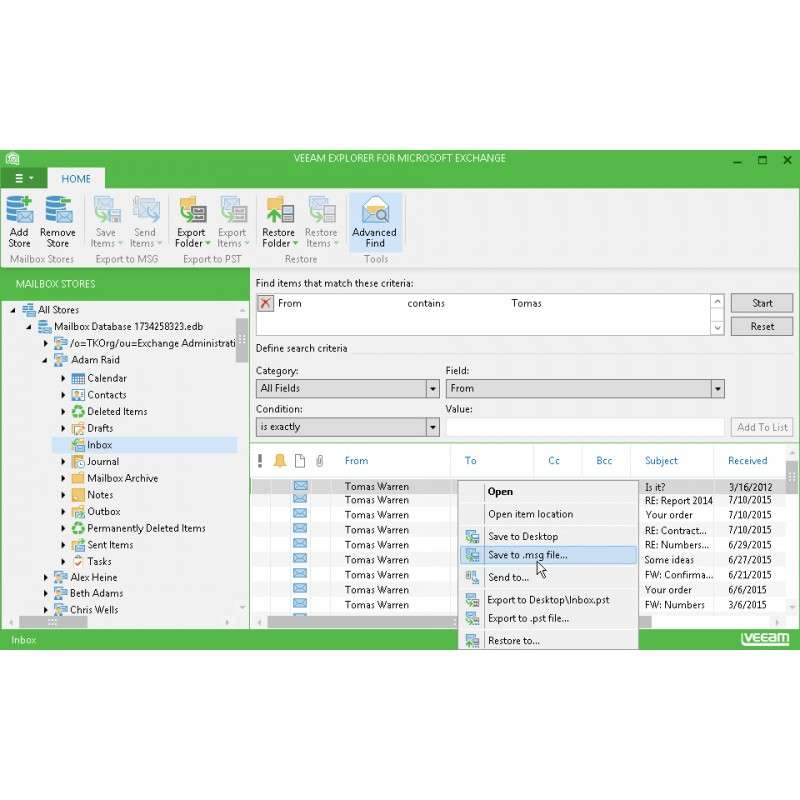The image size is (800, 800).
Task: Click the Notes folder icon
Action: [78, 495]
